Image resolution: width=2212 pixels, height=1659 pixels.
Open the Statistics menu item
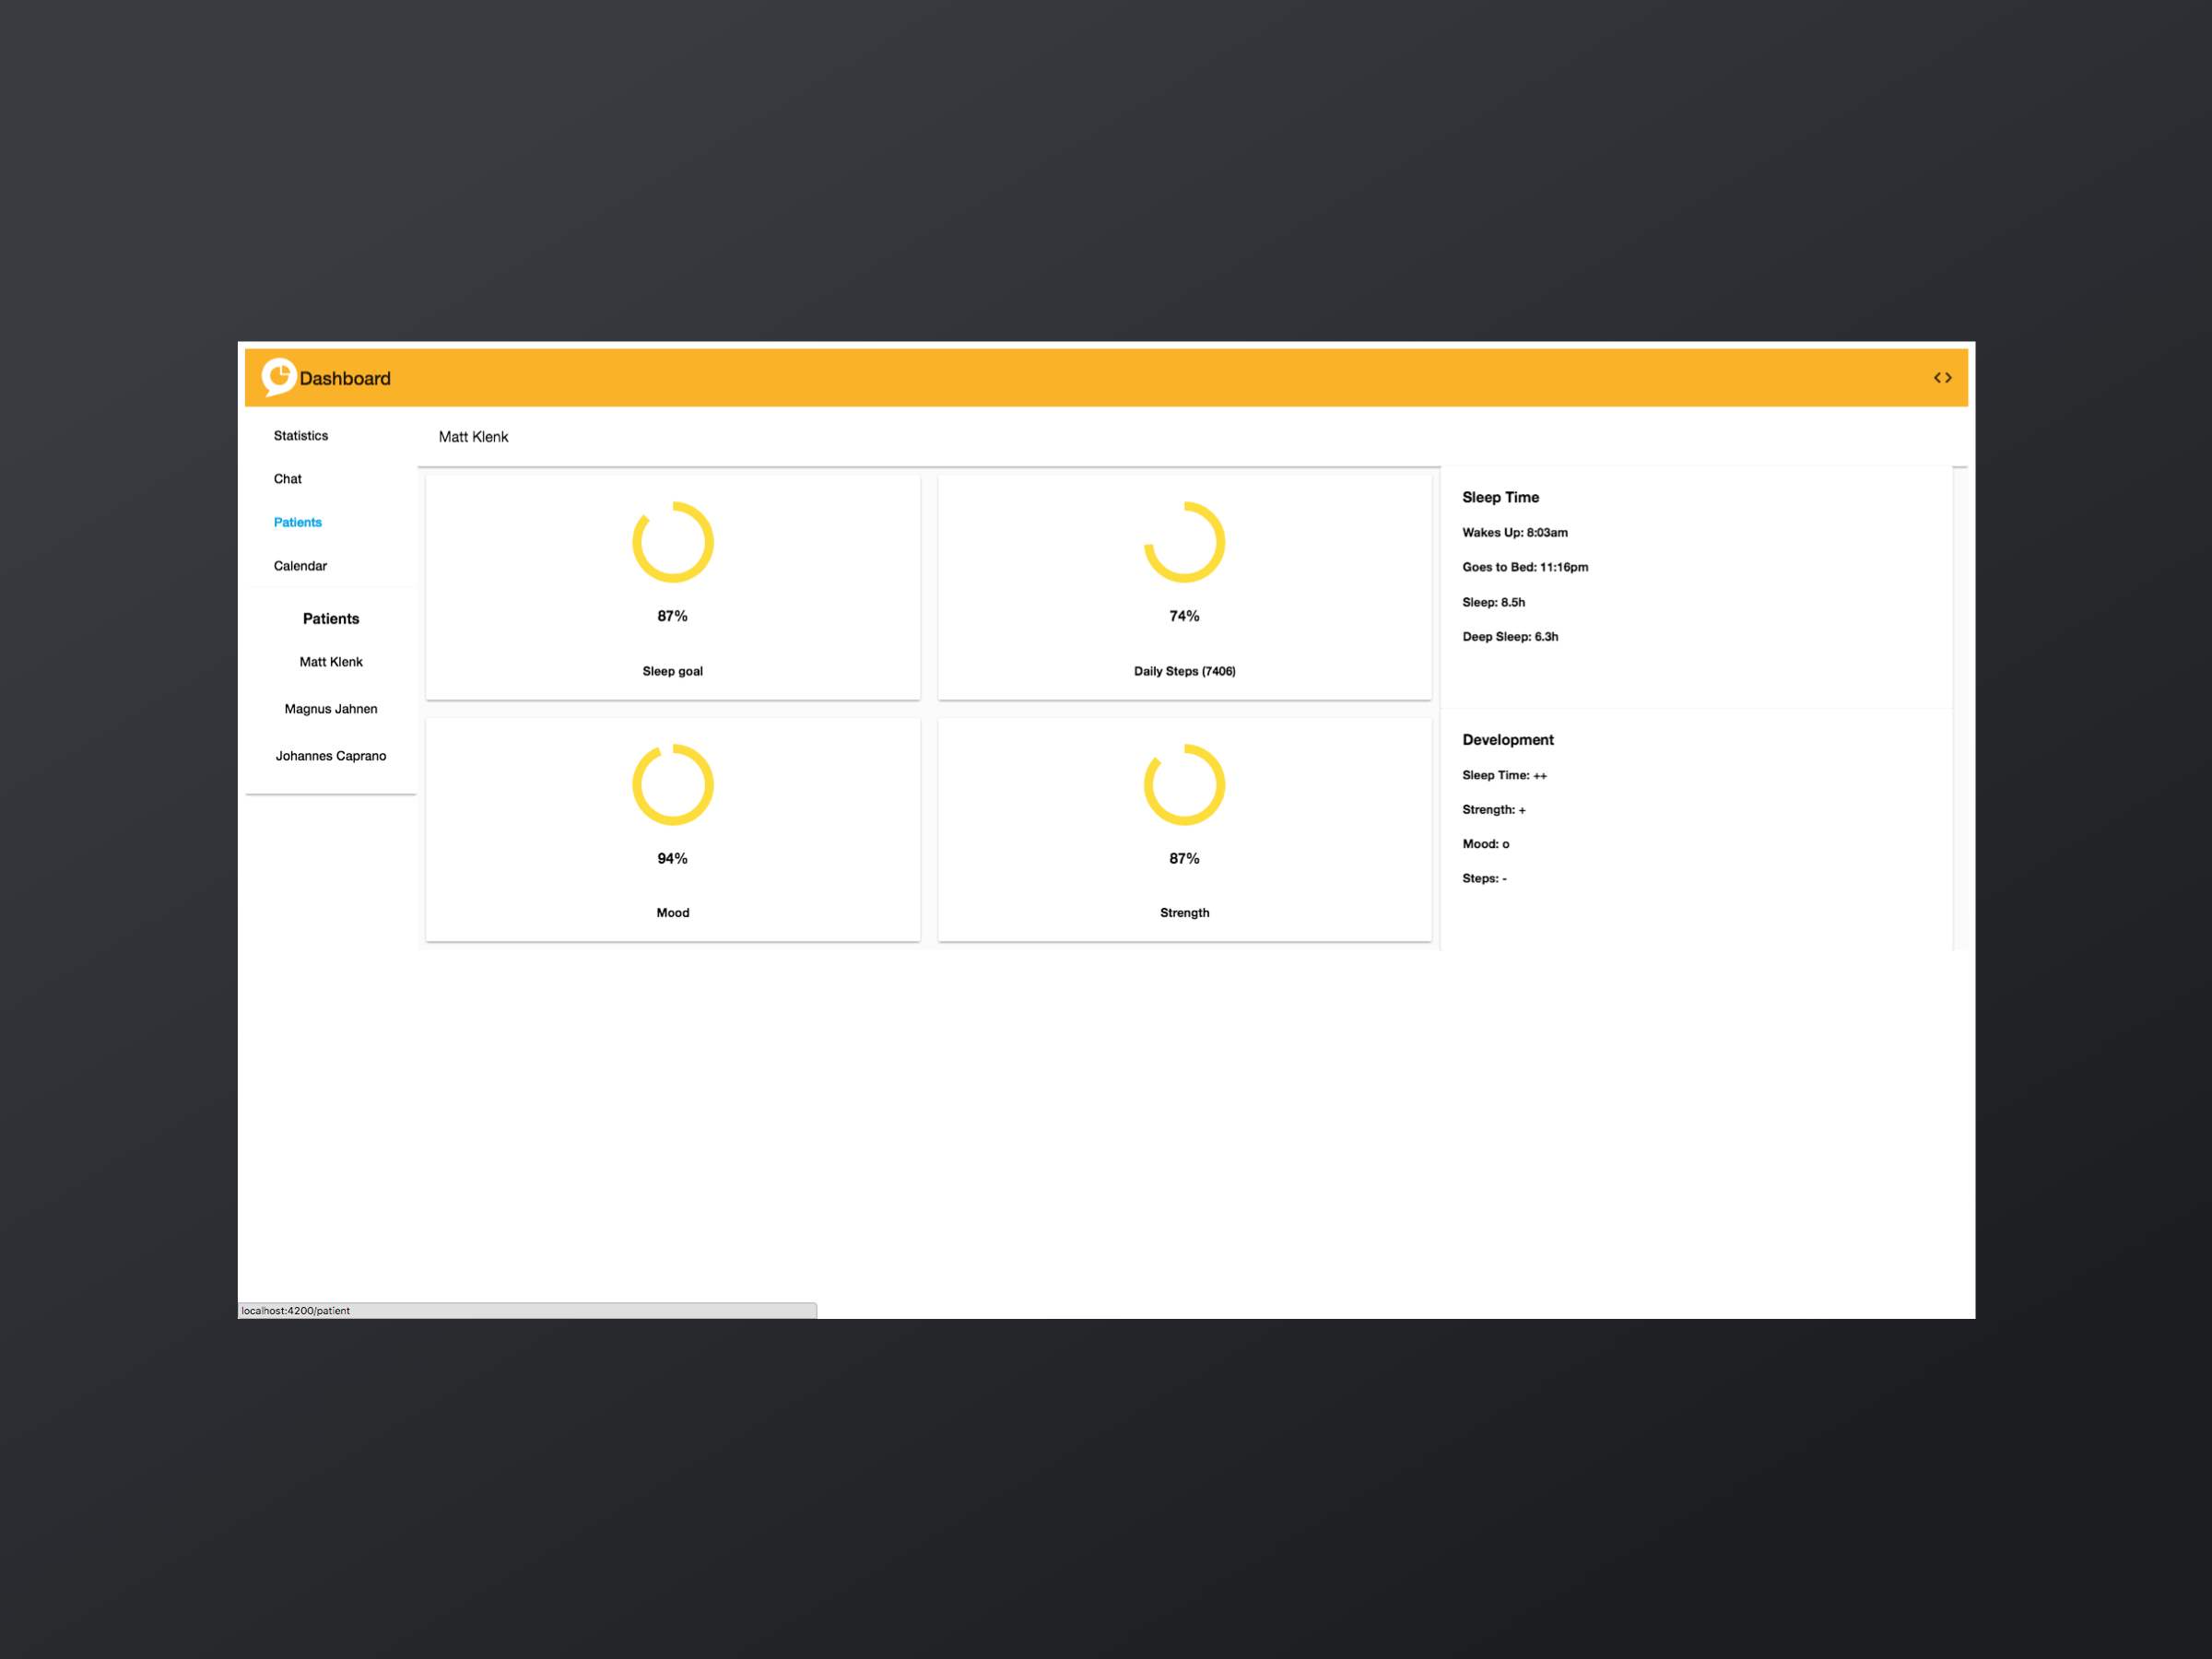coord(301,436)
